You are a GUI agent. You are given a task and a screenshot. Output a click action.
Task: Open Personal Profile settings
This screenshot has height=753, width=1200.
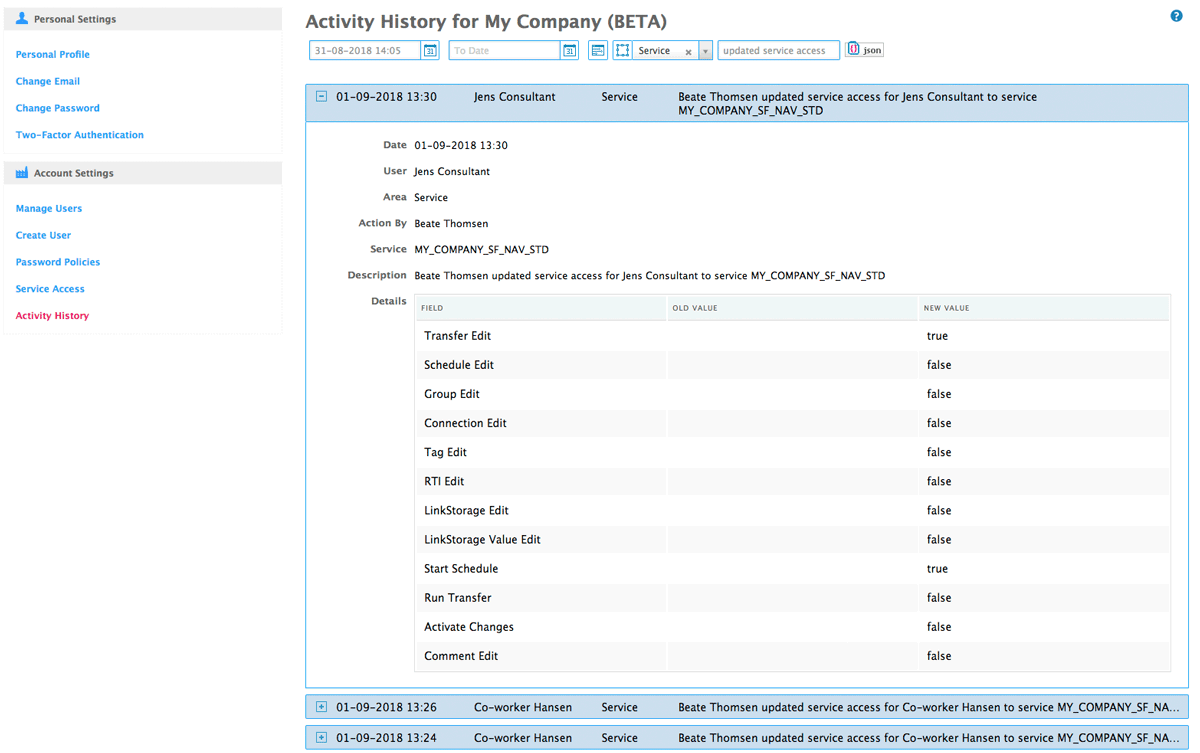(x=53, y=54)
